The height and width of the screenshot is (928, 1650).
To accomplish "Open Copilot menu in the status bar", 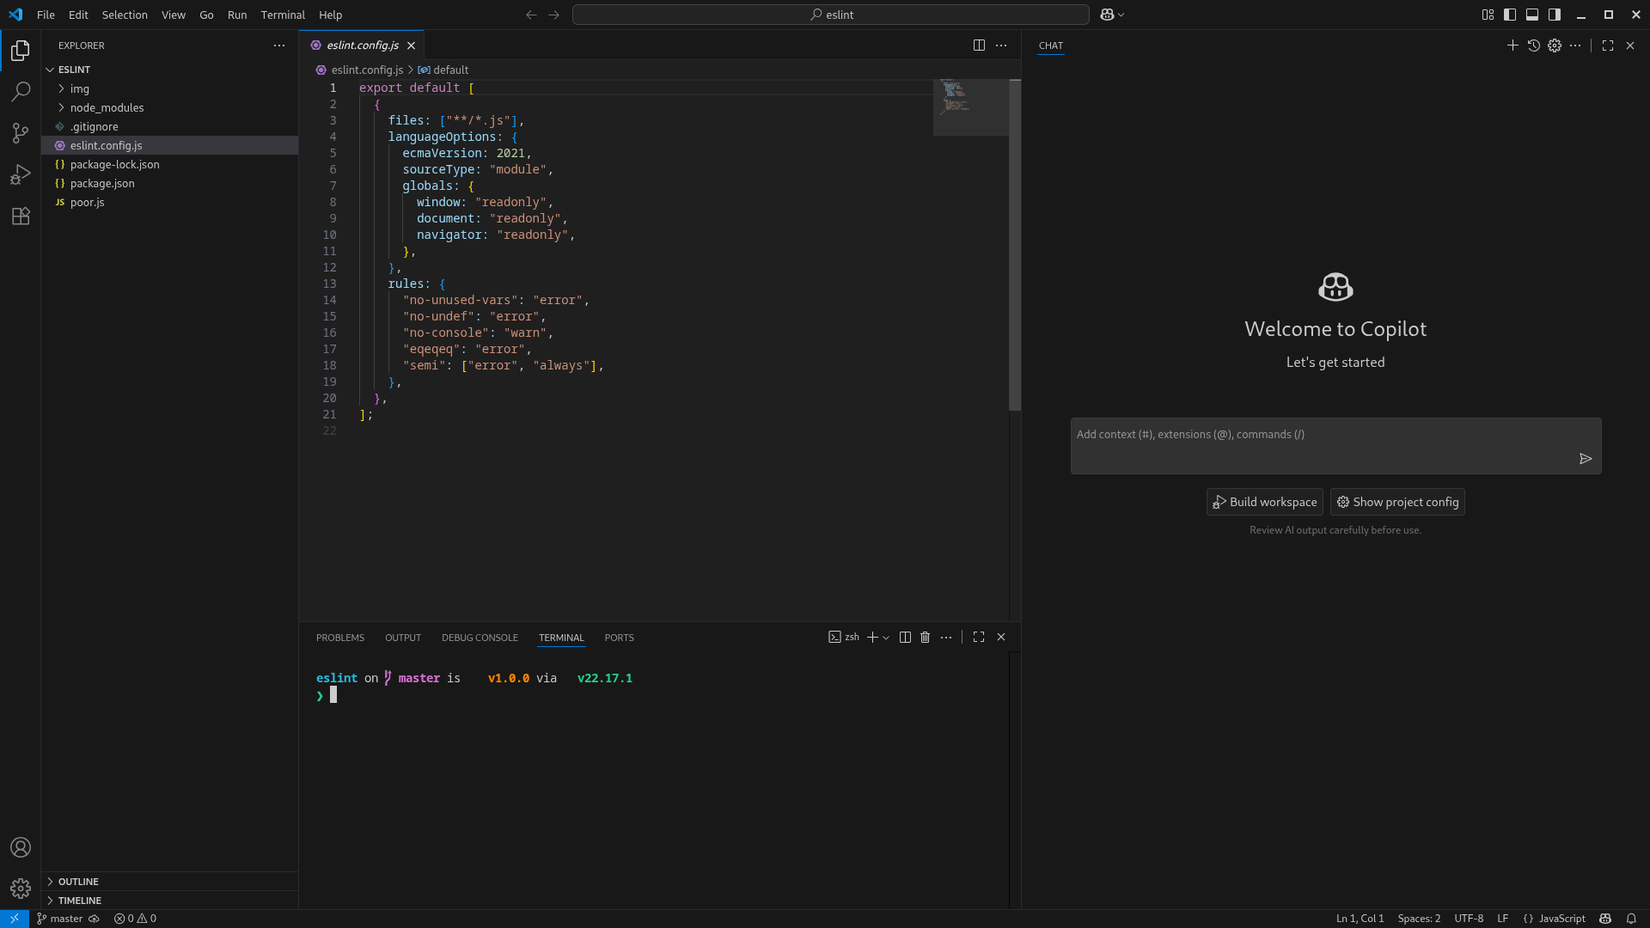I will point(1605,918).
